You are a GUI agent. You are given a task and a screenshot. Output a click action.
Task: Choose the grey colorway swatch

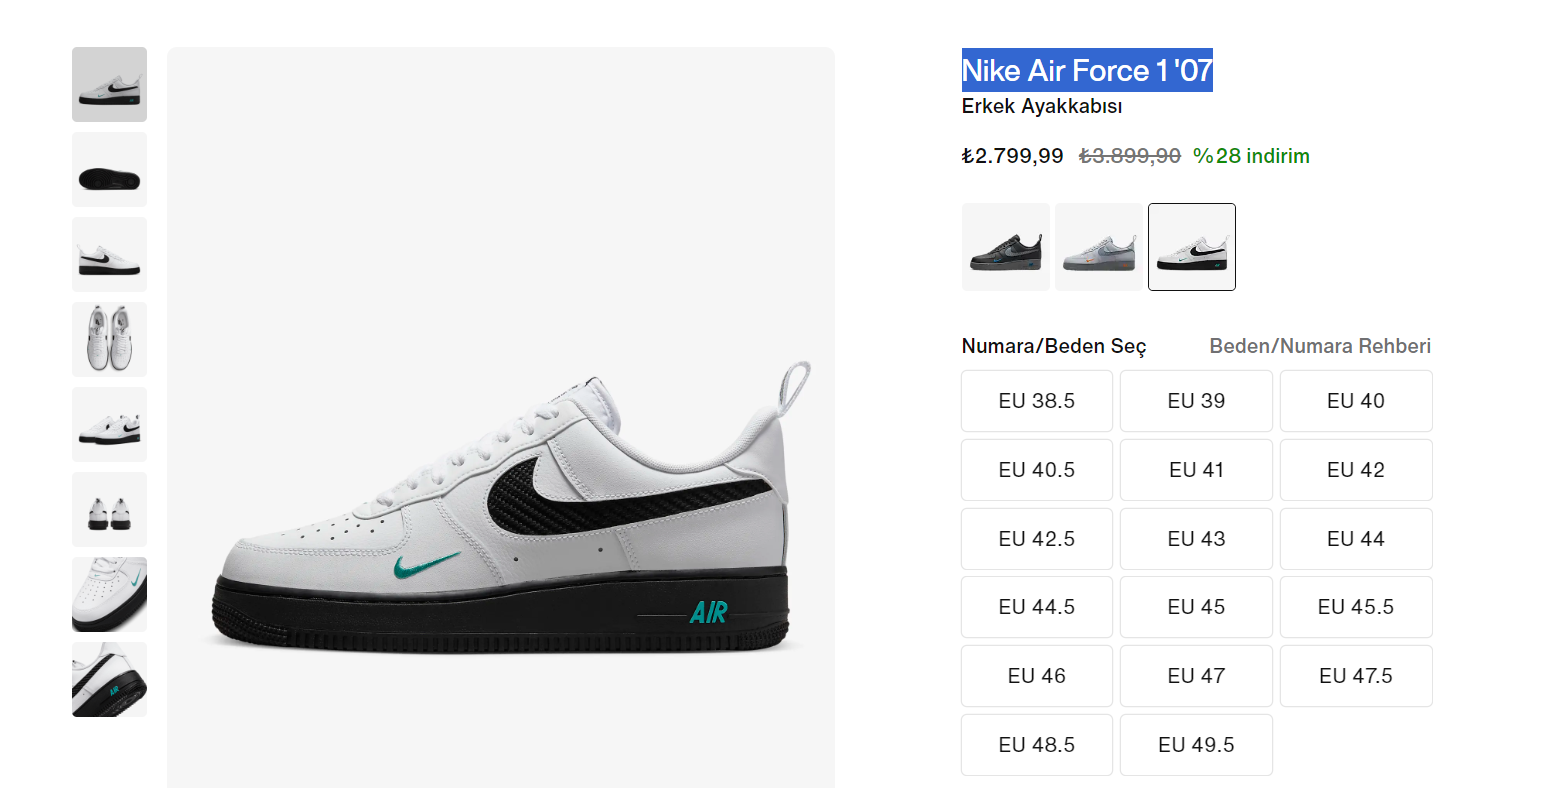pos(1099,247)
